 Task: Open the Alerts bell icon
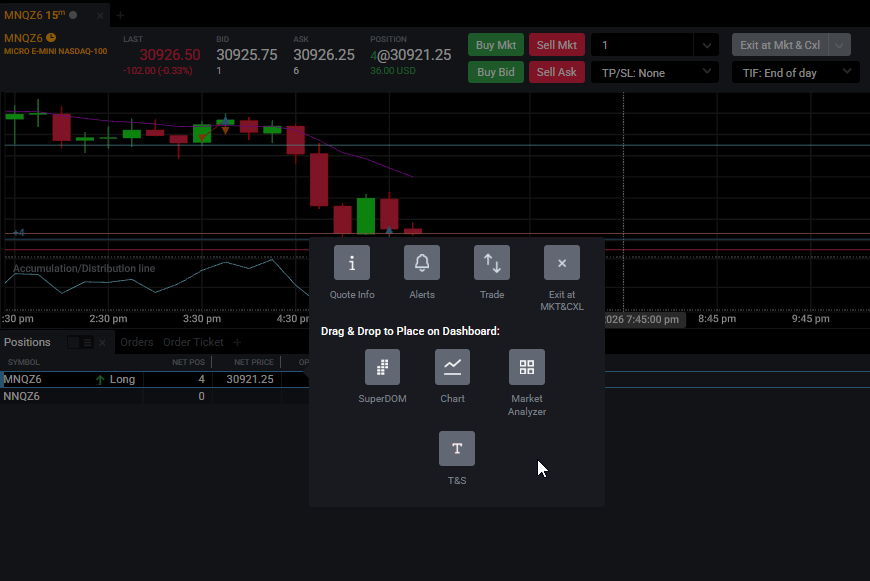[x=422, y=262]
